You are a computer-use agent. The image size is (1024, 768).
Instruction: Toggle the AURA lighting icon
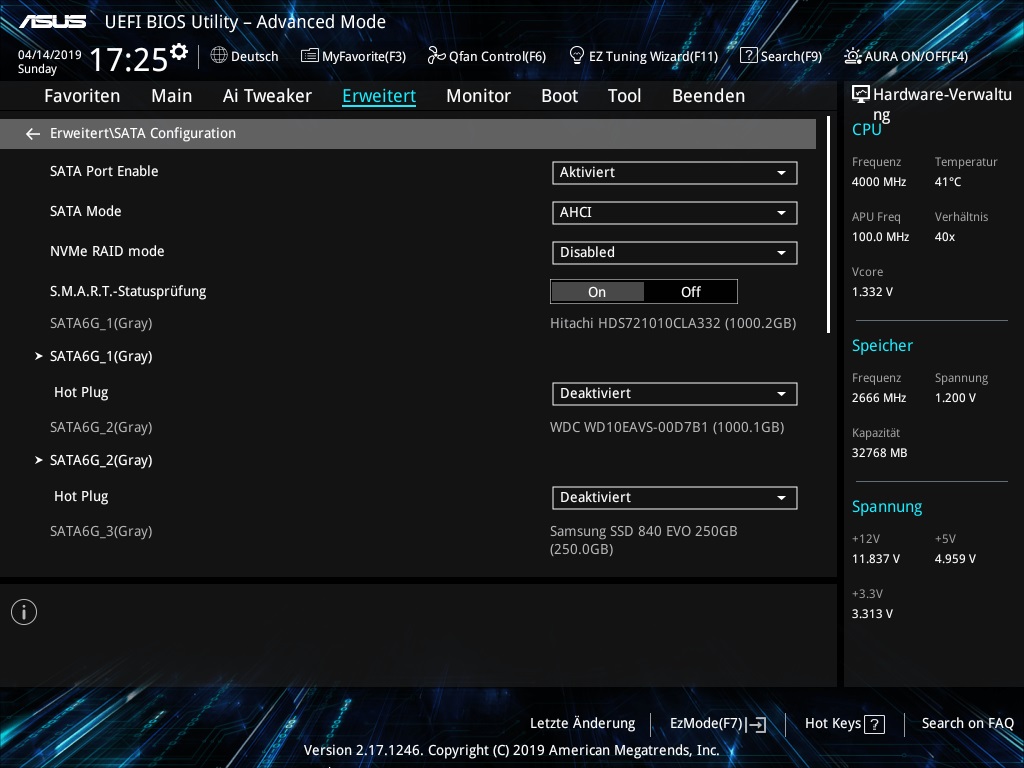852,56
